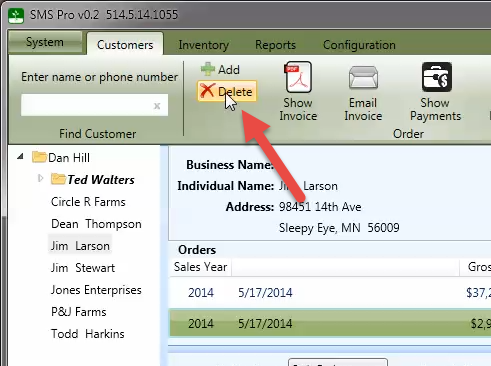Click the Sales Year column header
The height and width of the screenshot is (366, 491).
[x=200, y=267]
